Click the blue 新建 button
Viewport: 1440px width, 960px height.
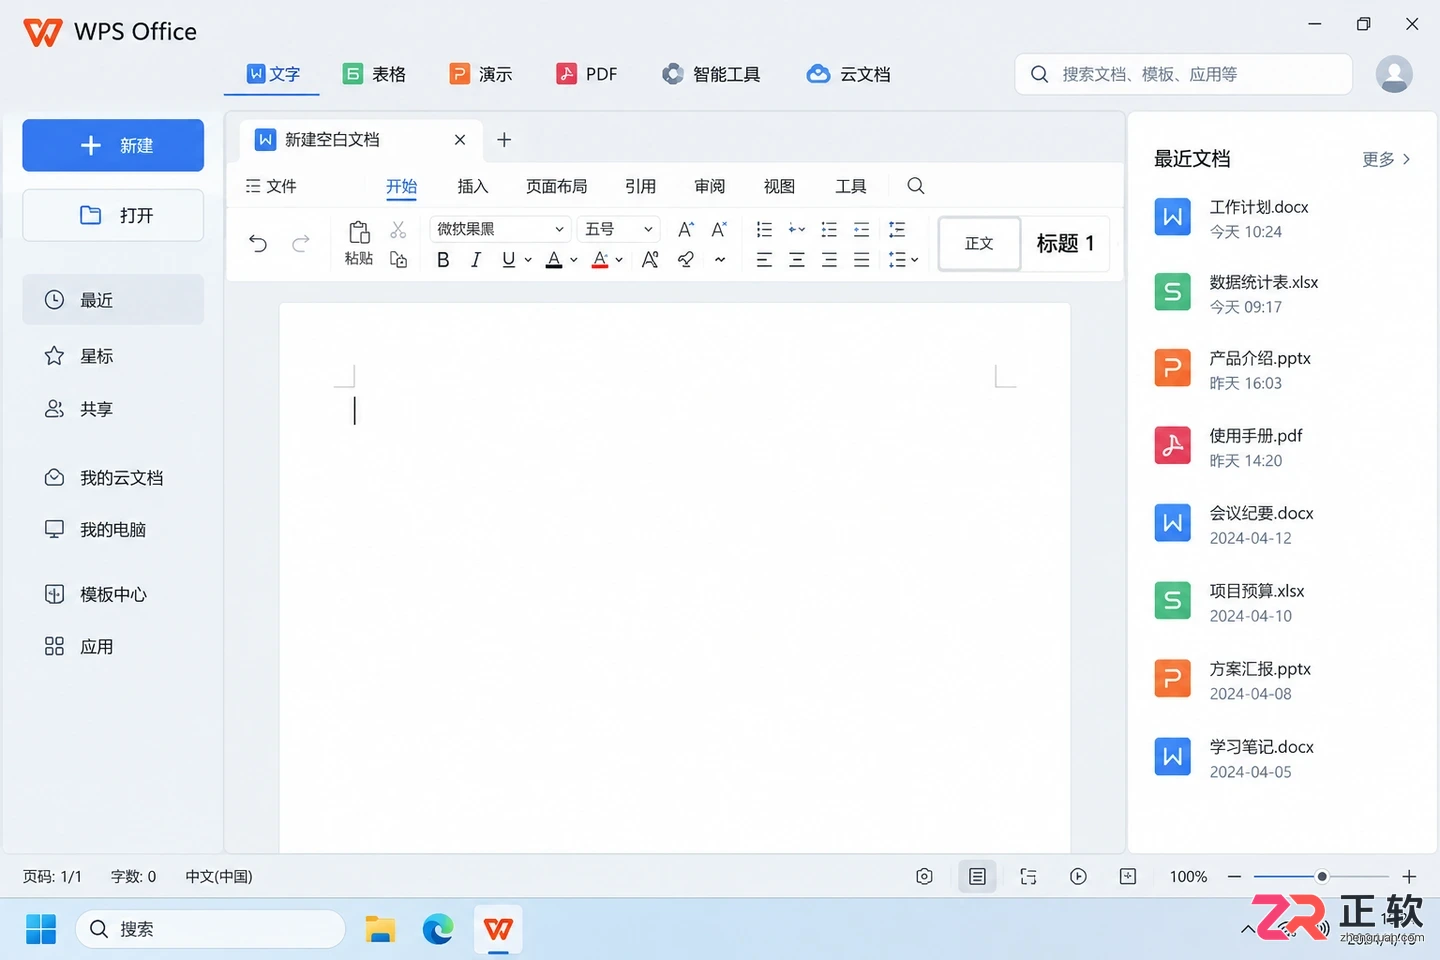click(x=113, y=145)
